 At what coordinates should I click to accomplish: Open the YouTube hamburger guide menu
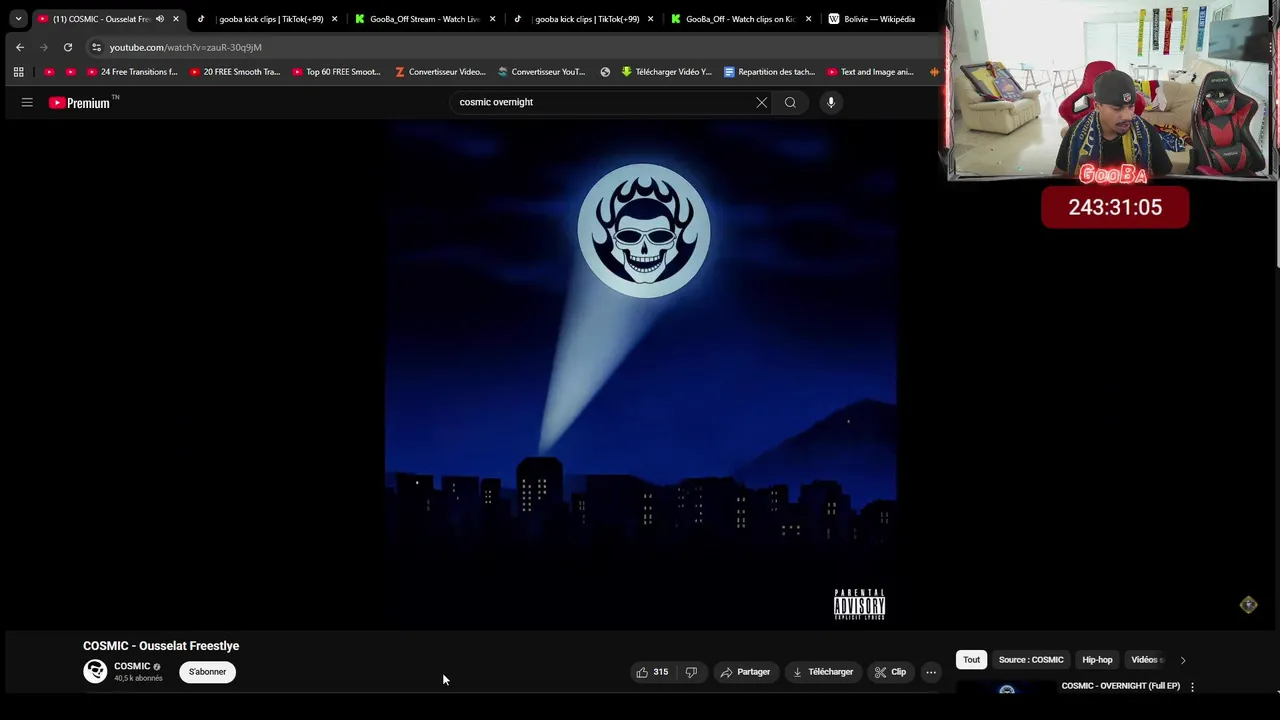pyautogui.click(x=27, y=102)
